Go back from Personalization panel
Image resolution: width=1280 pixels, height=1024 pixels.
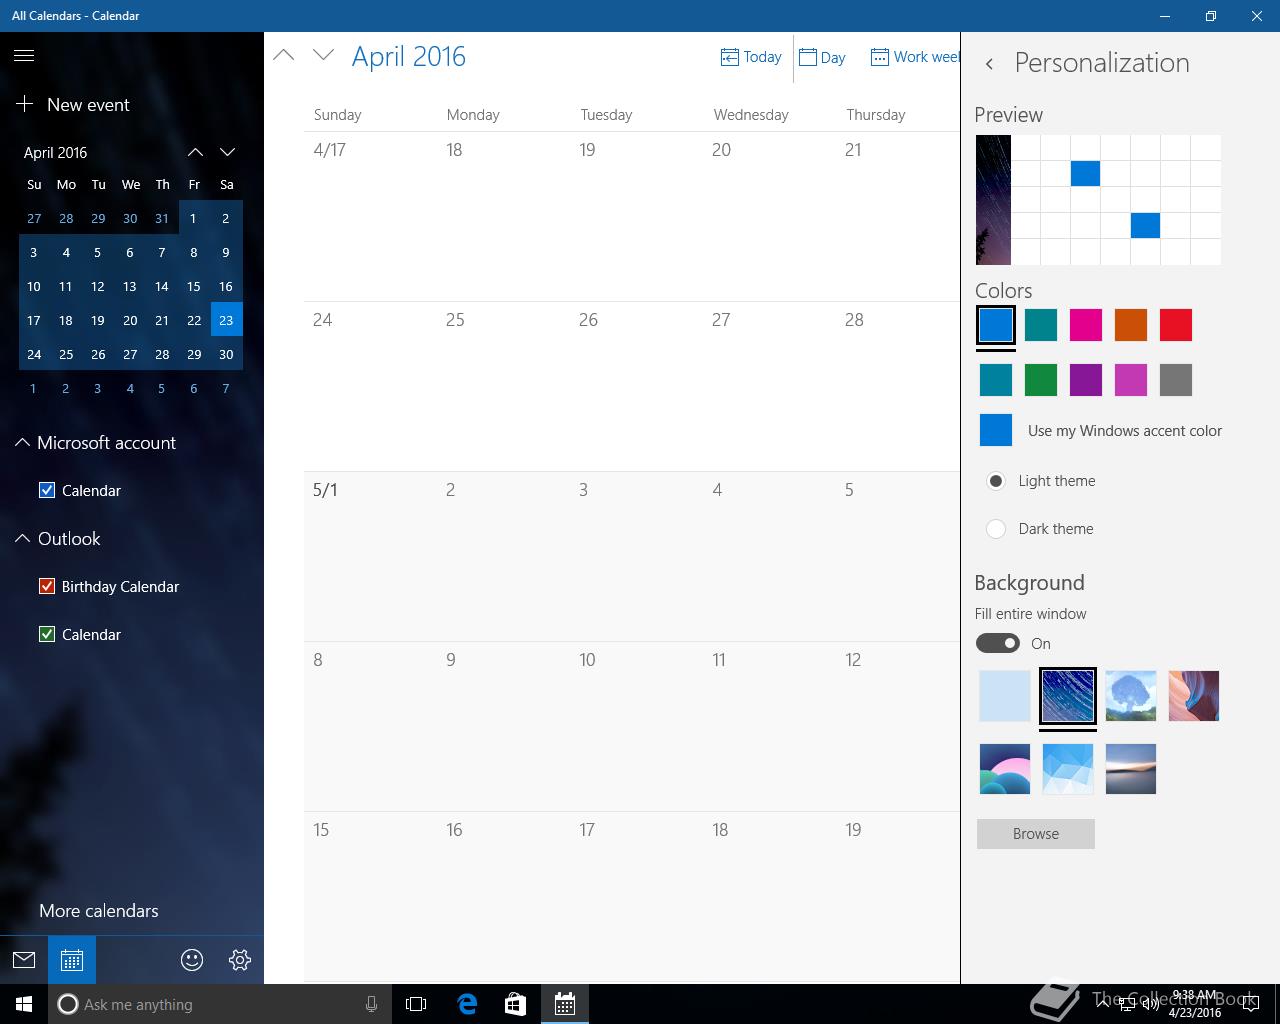pos(989,63)
